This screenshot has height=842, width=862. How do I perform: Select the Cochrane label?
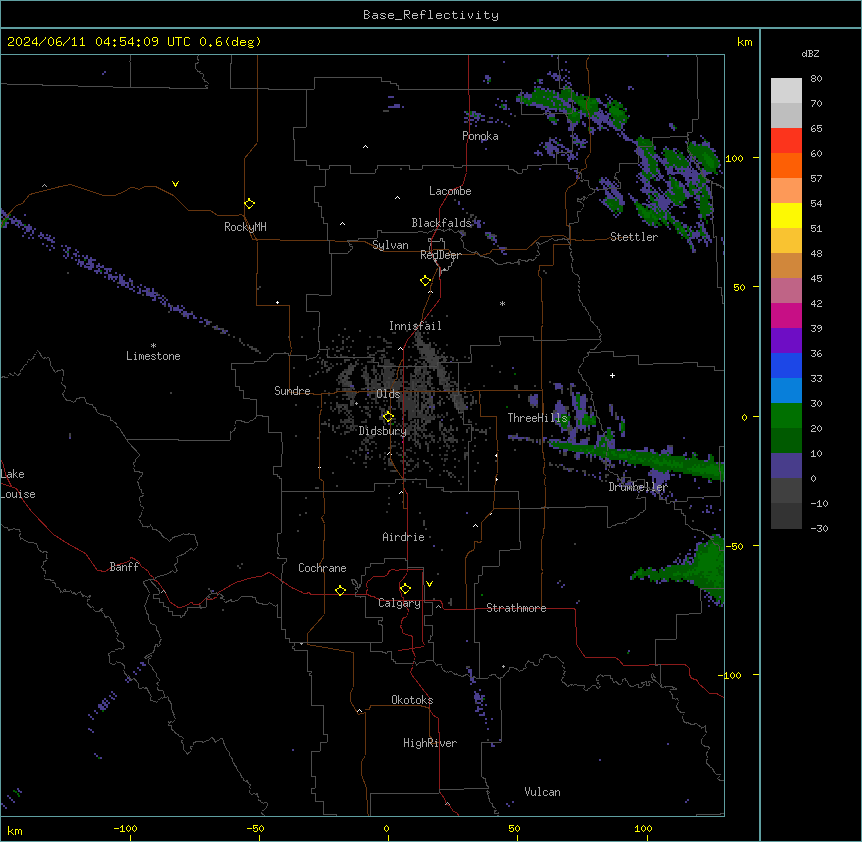[x=322, y=568]
